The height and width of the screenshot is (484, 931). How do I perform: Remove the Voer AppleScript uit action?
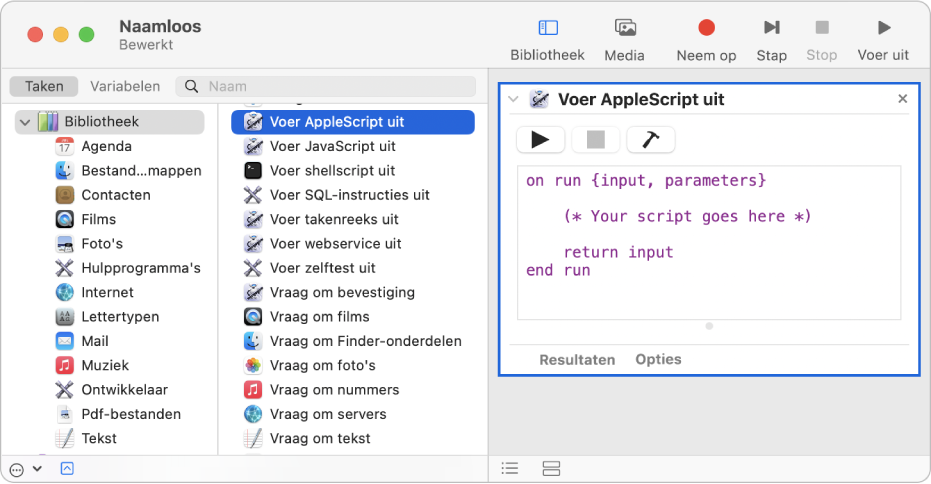(902, 99)
